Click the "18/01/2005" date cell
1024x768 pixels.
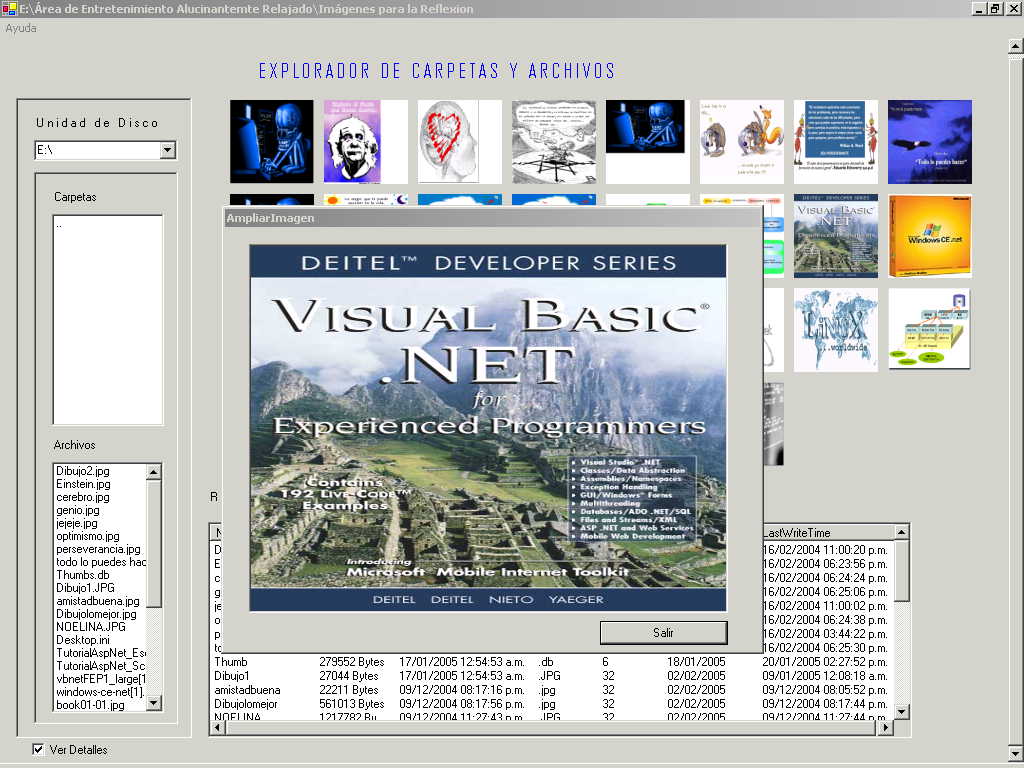(696, 662)
